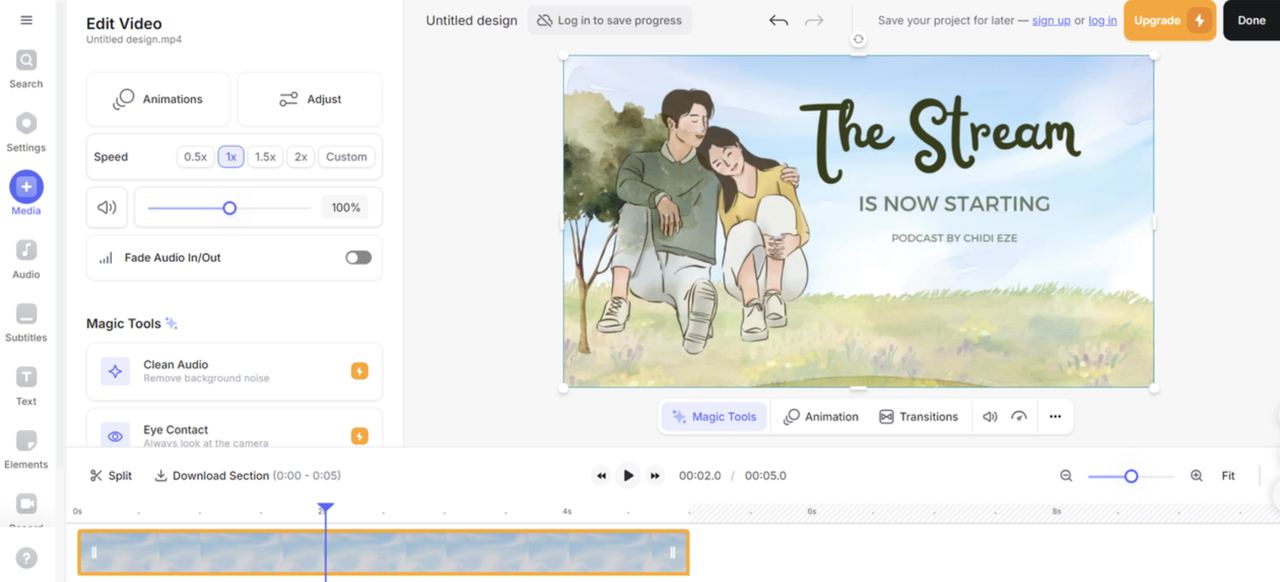
Task: Open the more options ellipsis menu
Action: (x=1055, y=417)
